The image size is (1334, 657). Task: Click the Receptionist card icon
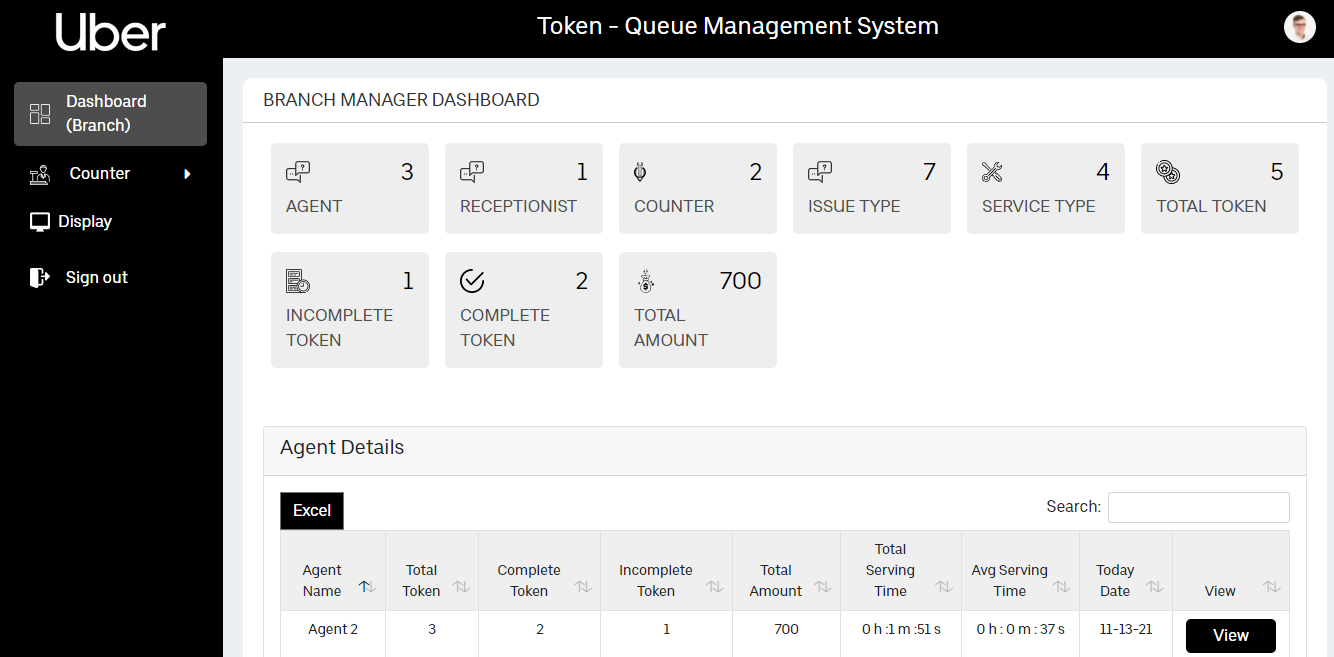(472, 172)
